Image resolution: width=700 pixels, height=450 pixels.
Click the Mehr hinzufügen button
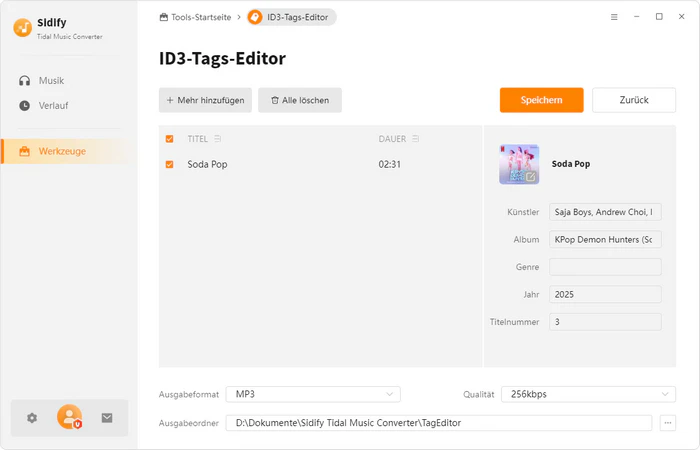(205, 100)
